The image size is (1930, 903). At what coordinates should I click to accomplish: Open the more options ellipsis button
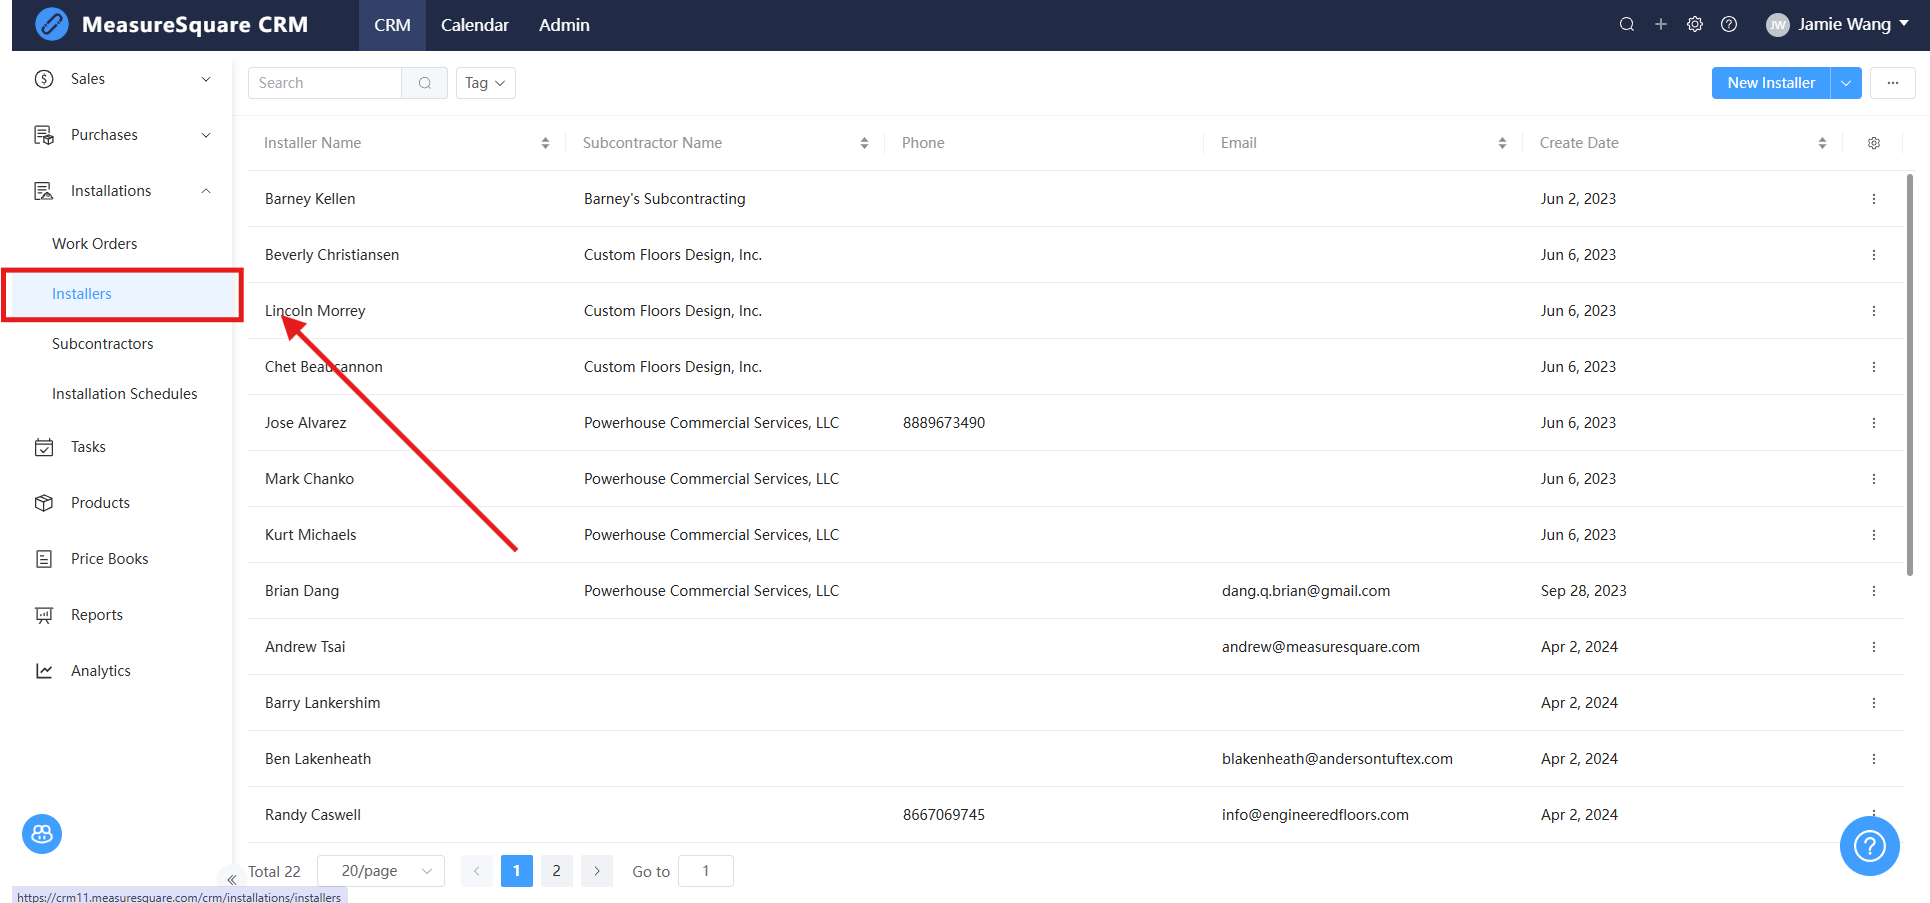pos(1893,83)
